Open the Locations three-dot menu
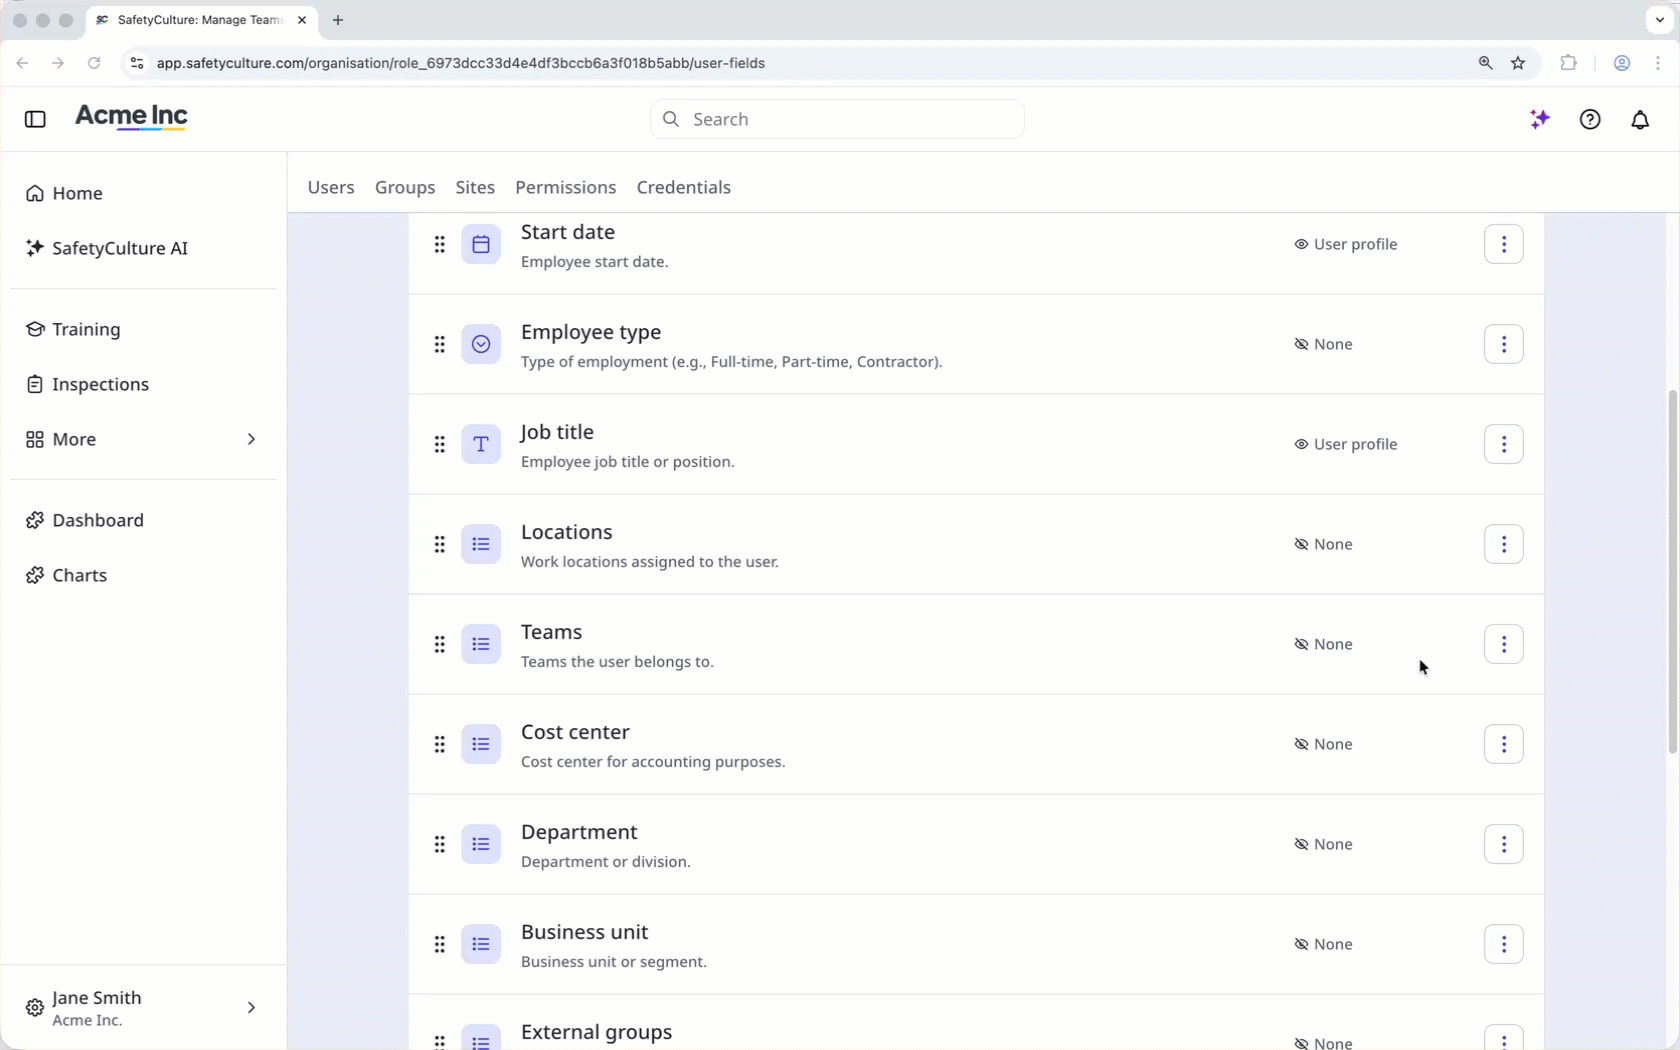Image resolution: width=1680 pixels, height=1050 pixels. 1503,544
